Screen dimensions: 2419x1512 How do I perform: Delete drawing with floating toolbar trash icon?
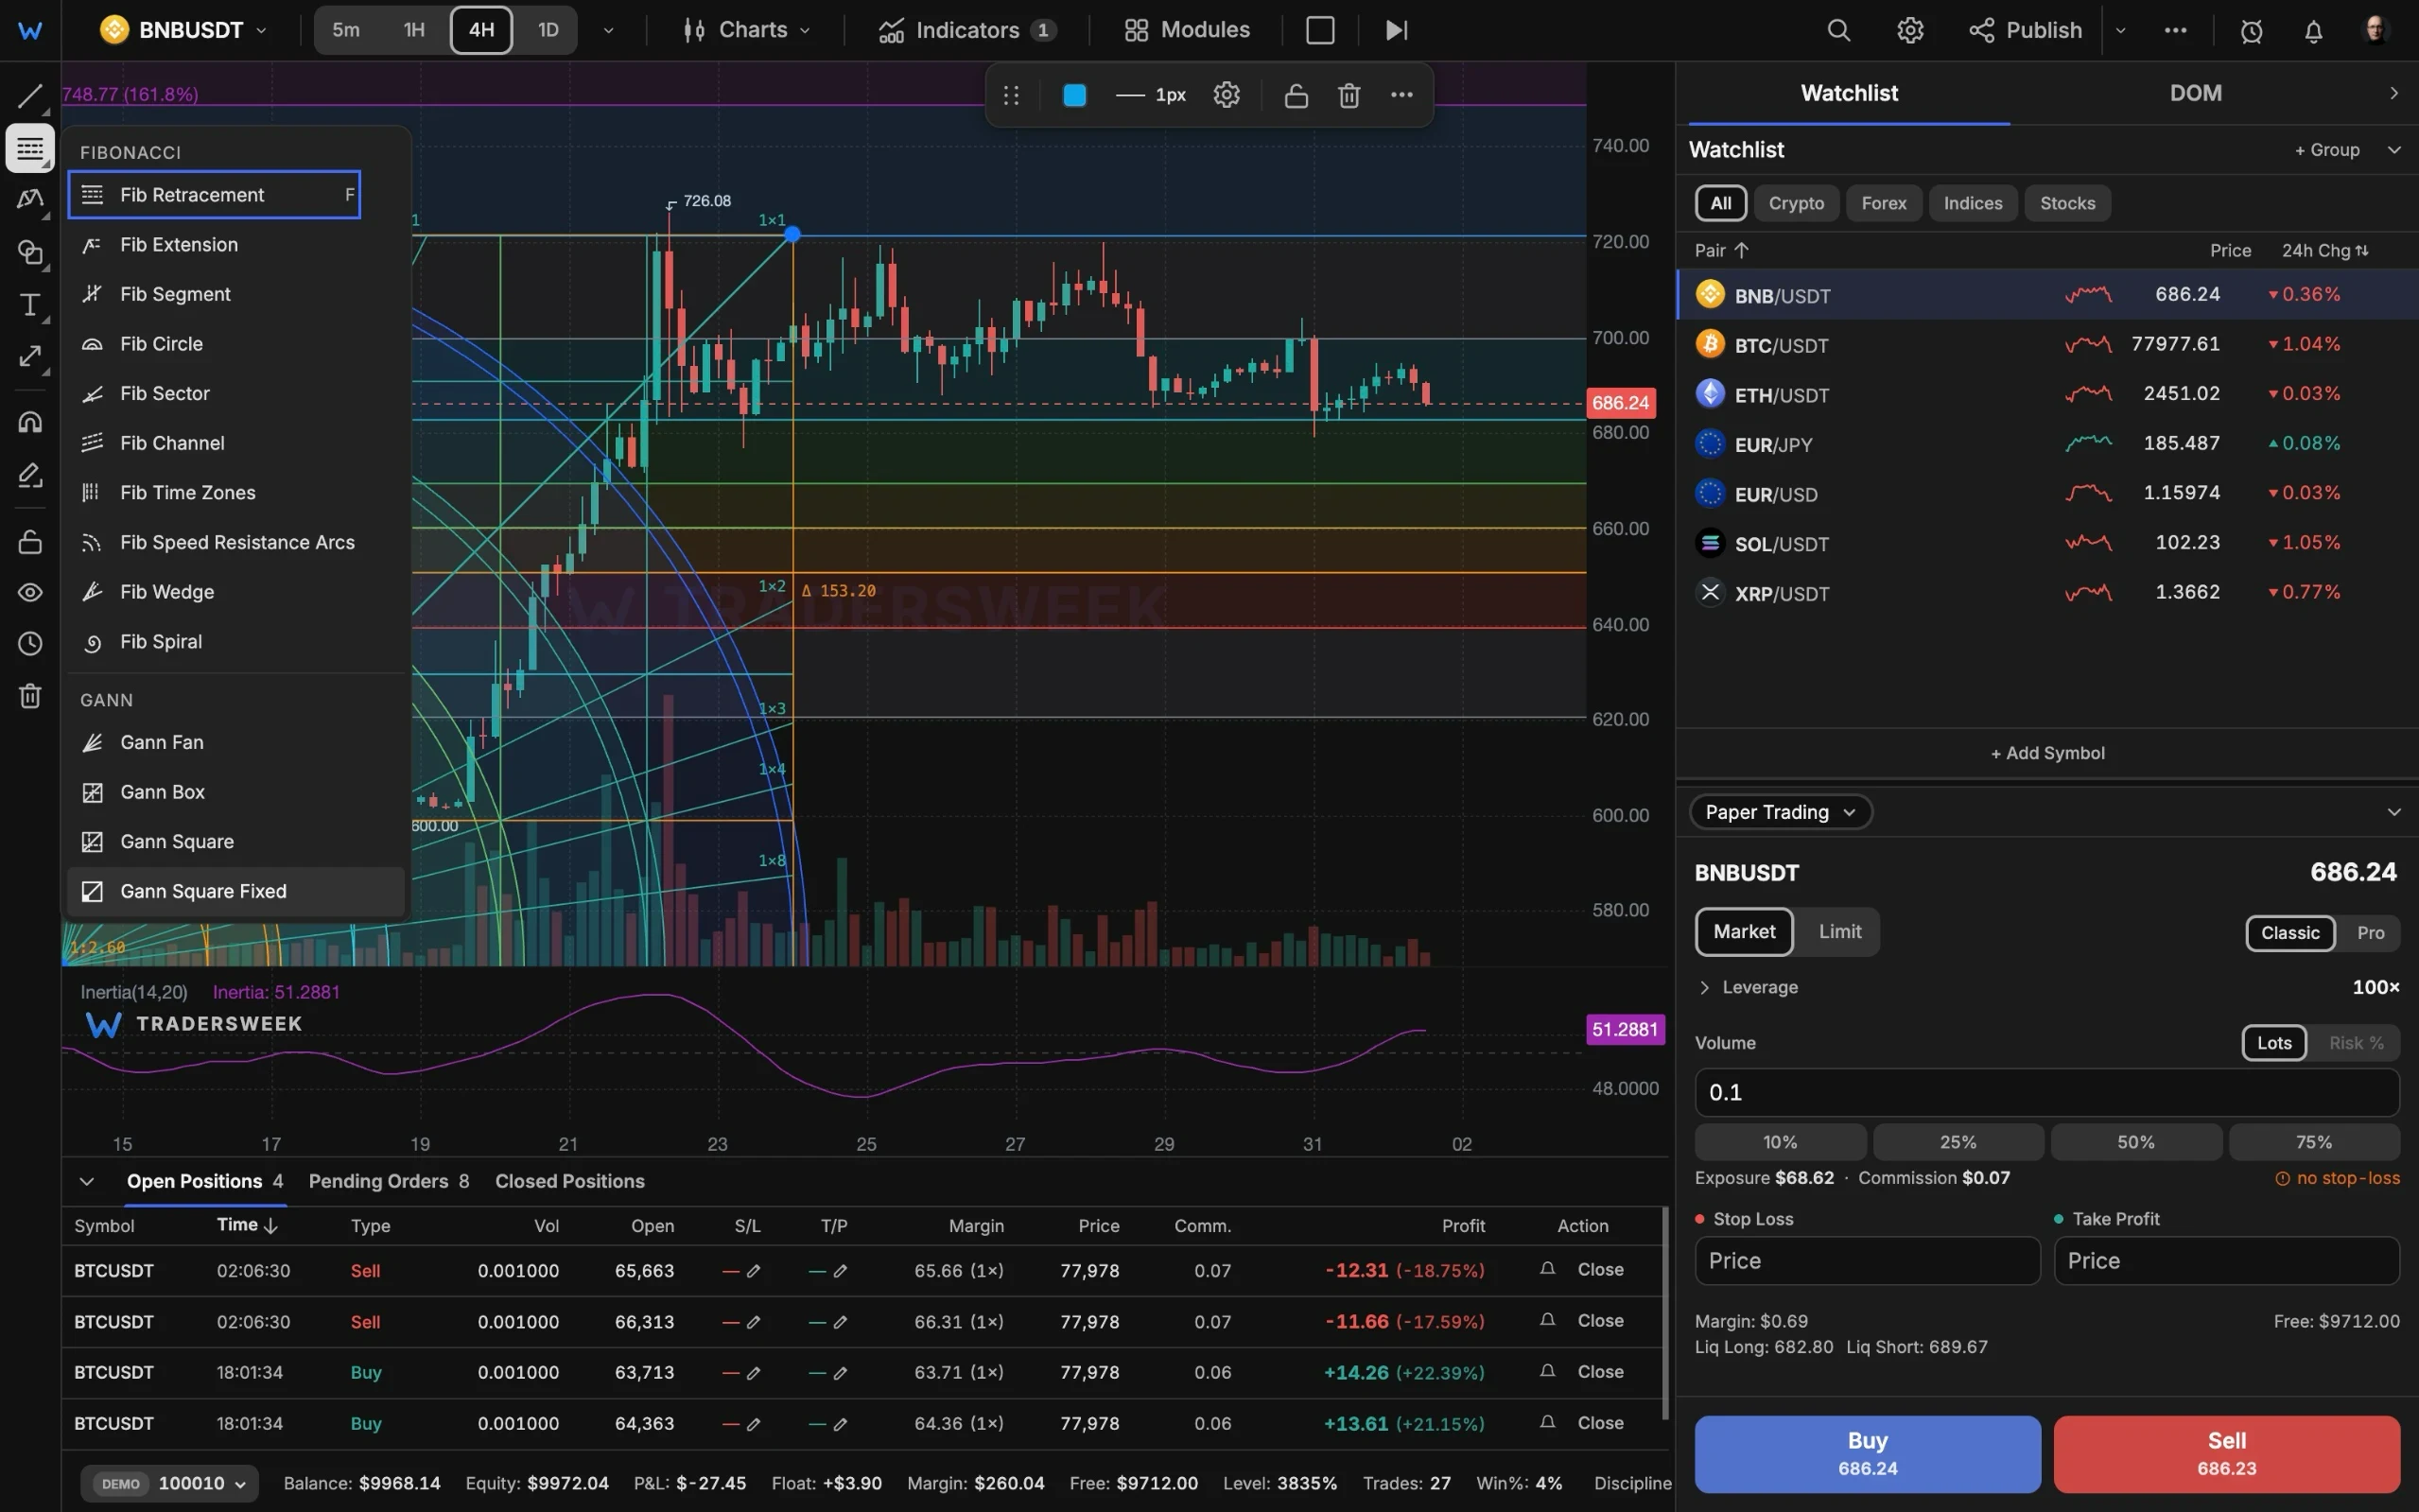[1349, 95]
